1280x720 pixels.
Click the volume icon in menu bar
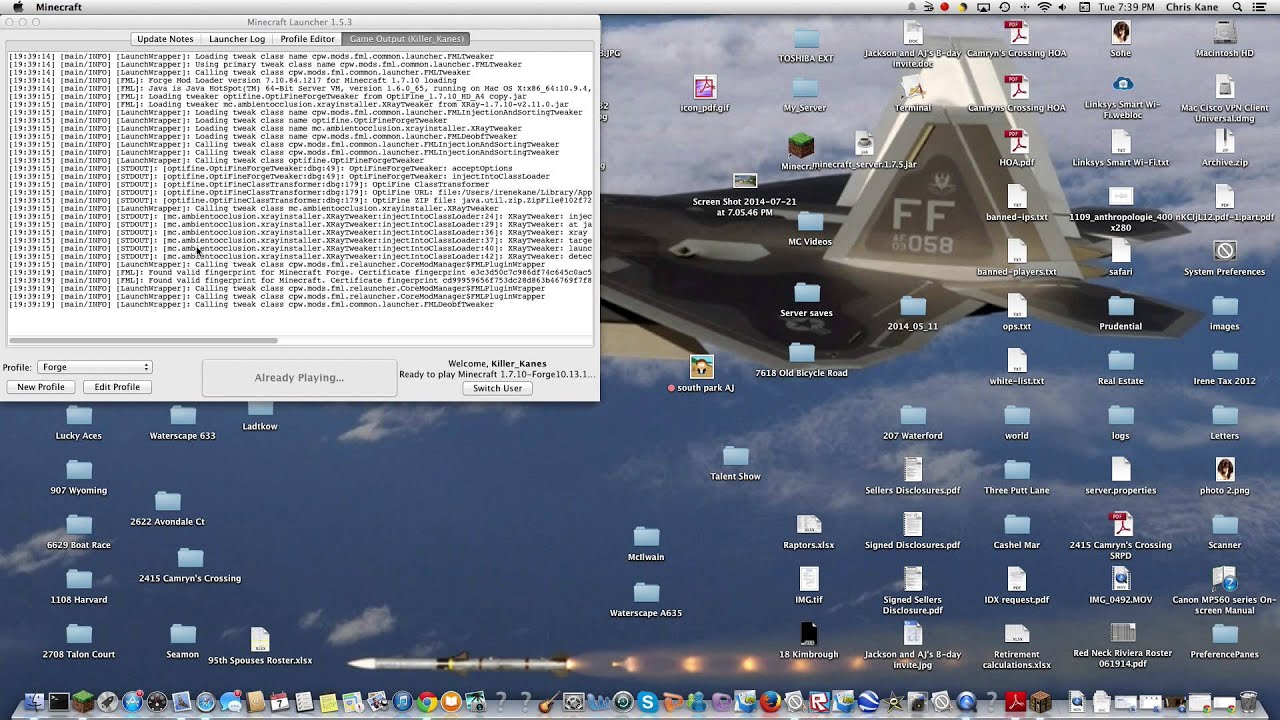coord(1063,7)
